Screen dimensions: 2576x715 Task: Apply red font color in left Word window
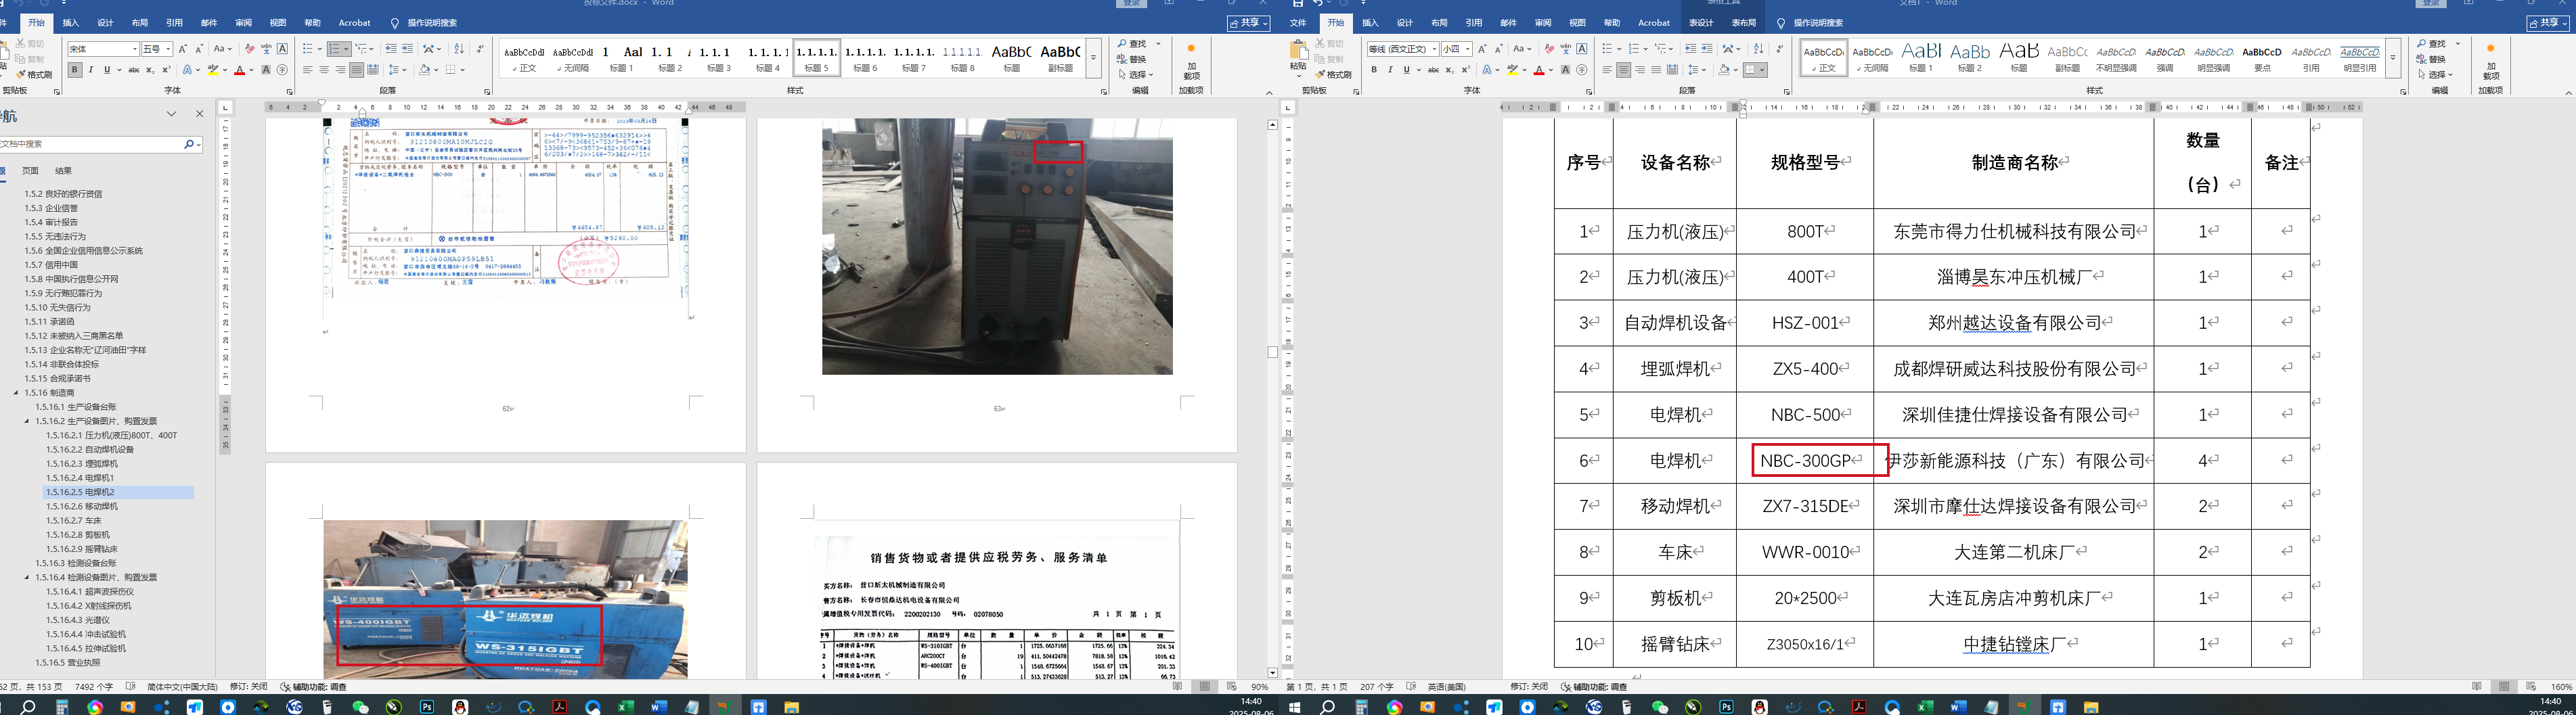239,70
